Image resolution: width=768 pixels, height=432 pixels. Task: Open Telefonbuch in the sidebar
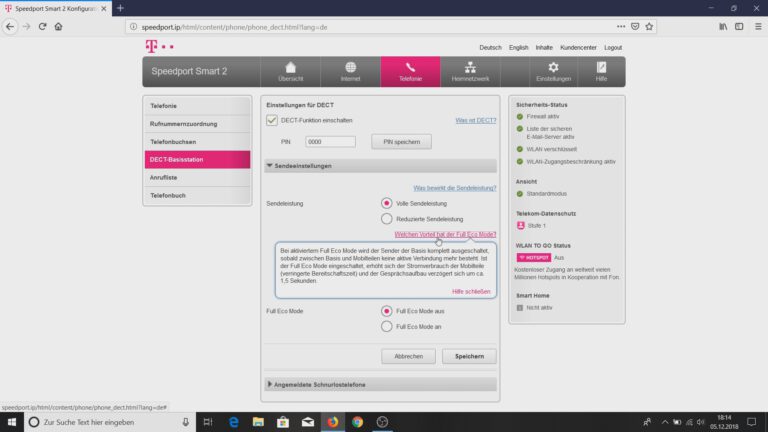197,195
